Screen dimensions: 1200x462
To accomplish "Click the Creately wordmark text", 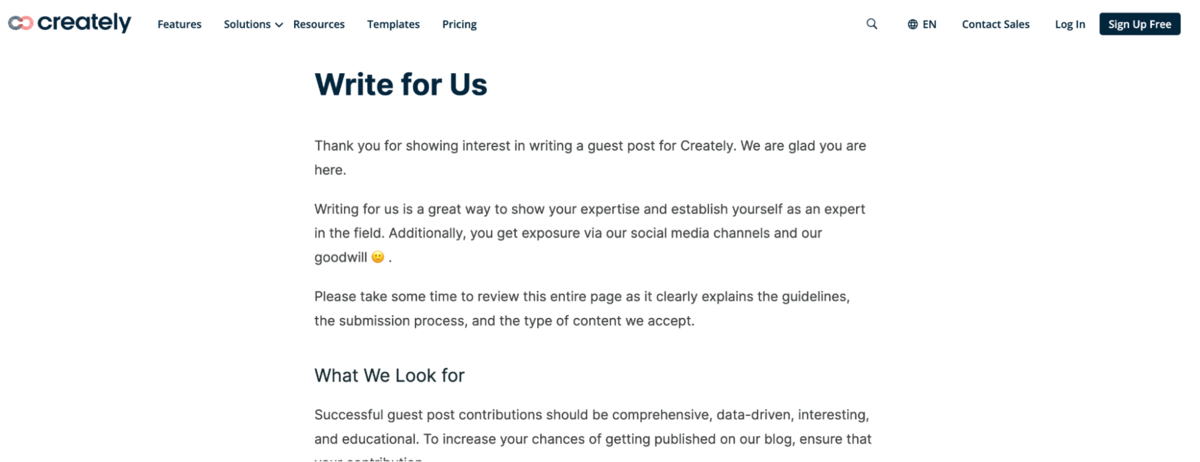I will click(84, 23).
